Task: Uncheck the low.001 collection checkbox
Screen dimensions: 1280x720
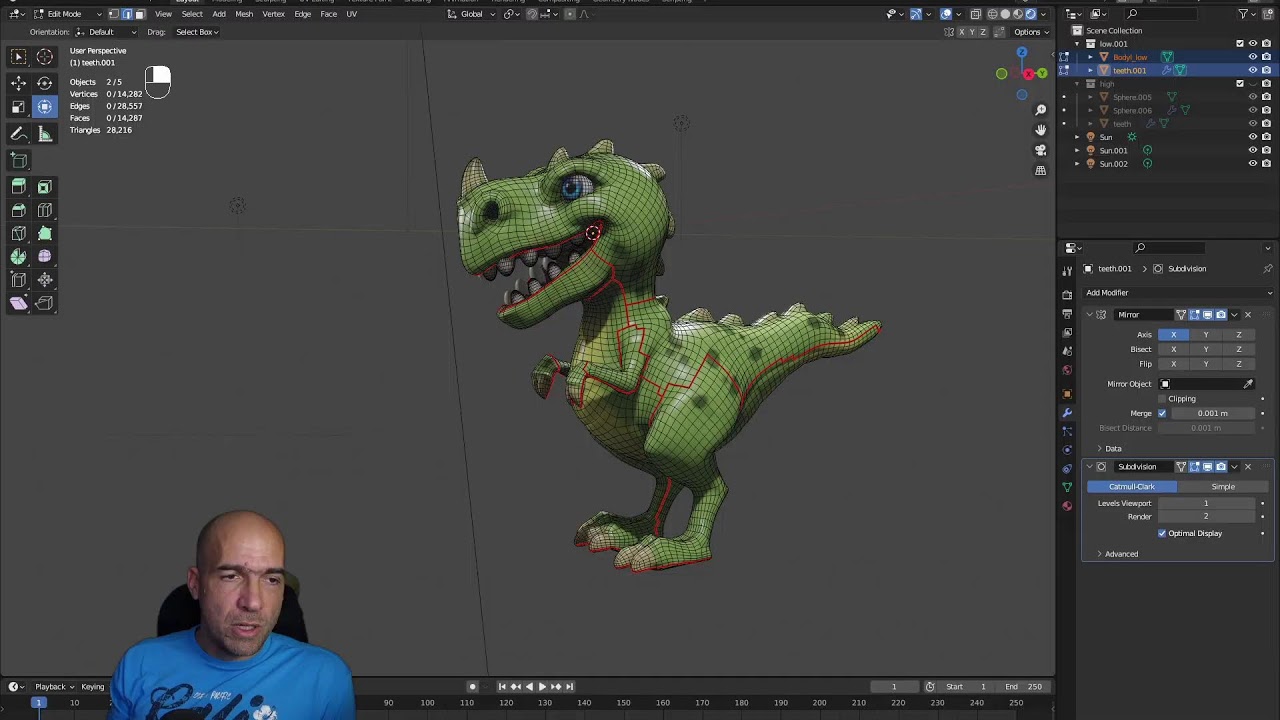Action: tap(1240, 44)
